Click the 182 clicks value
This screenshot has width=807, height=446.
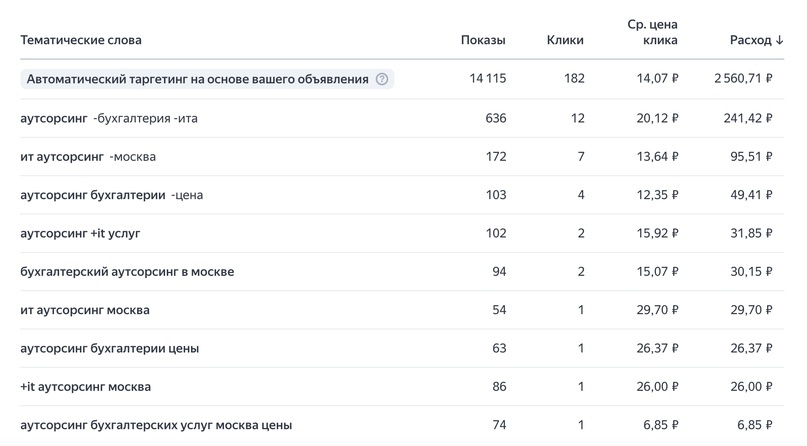pyautogui.click(x=573, y=79)
